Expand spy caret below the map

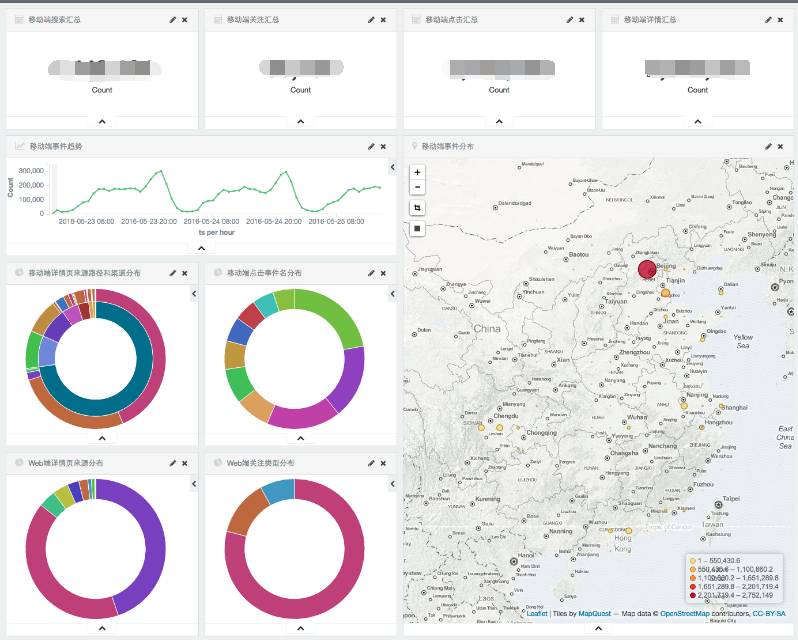click(598, 629)
